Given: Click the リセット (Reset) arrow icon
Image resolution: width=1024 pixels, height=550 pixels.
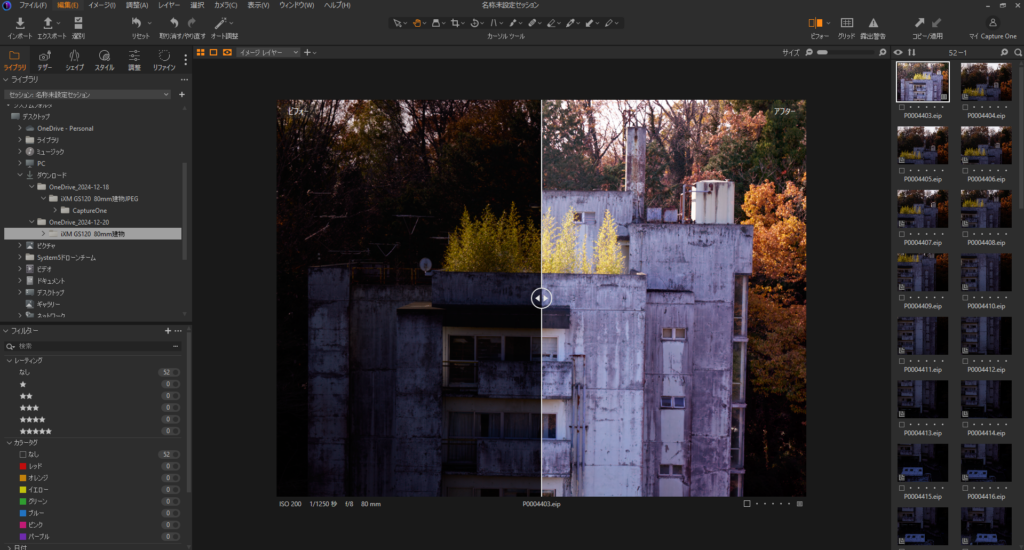Looking at the screenshot, I should (x=137, y=22).
